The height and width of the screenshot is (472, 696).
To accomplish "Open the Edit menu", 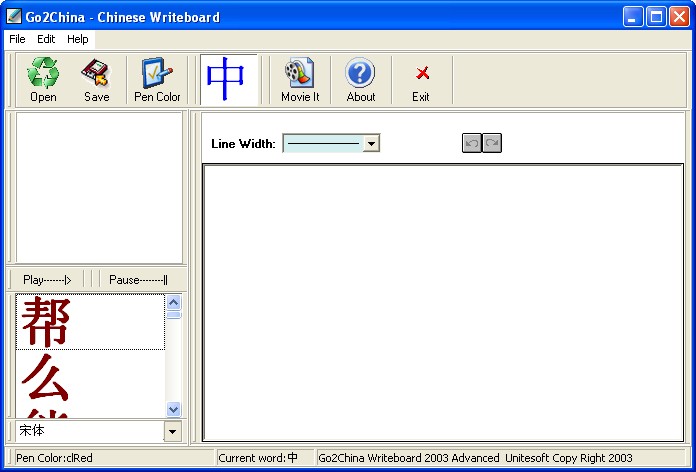I will (x=46, y=39).
